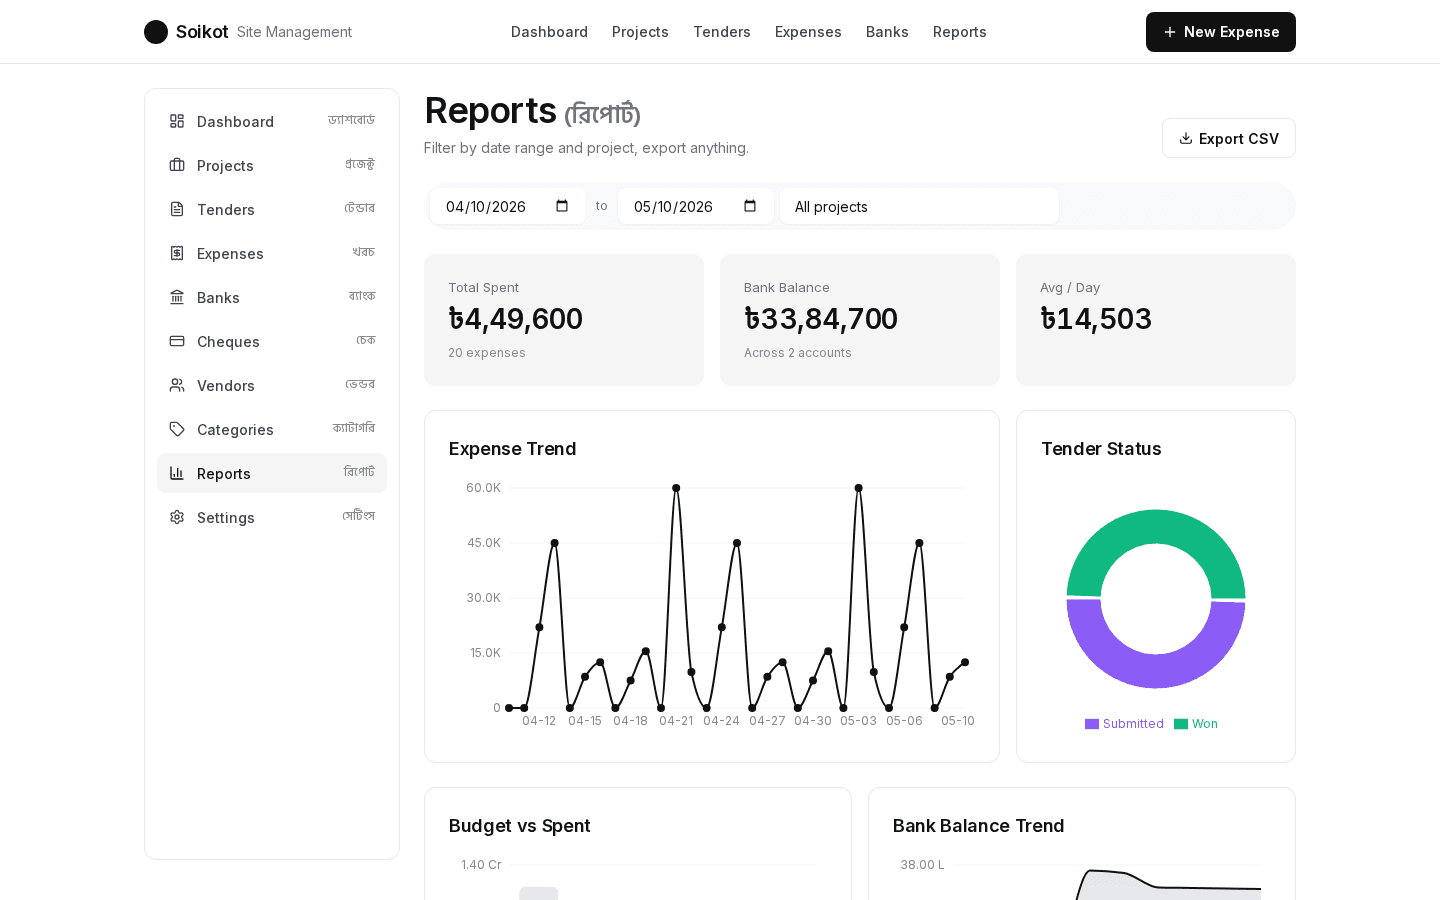Click the Categories tag icon in sidebar
This screenshot has width=1440, height=900.
(x=177, y=429)
